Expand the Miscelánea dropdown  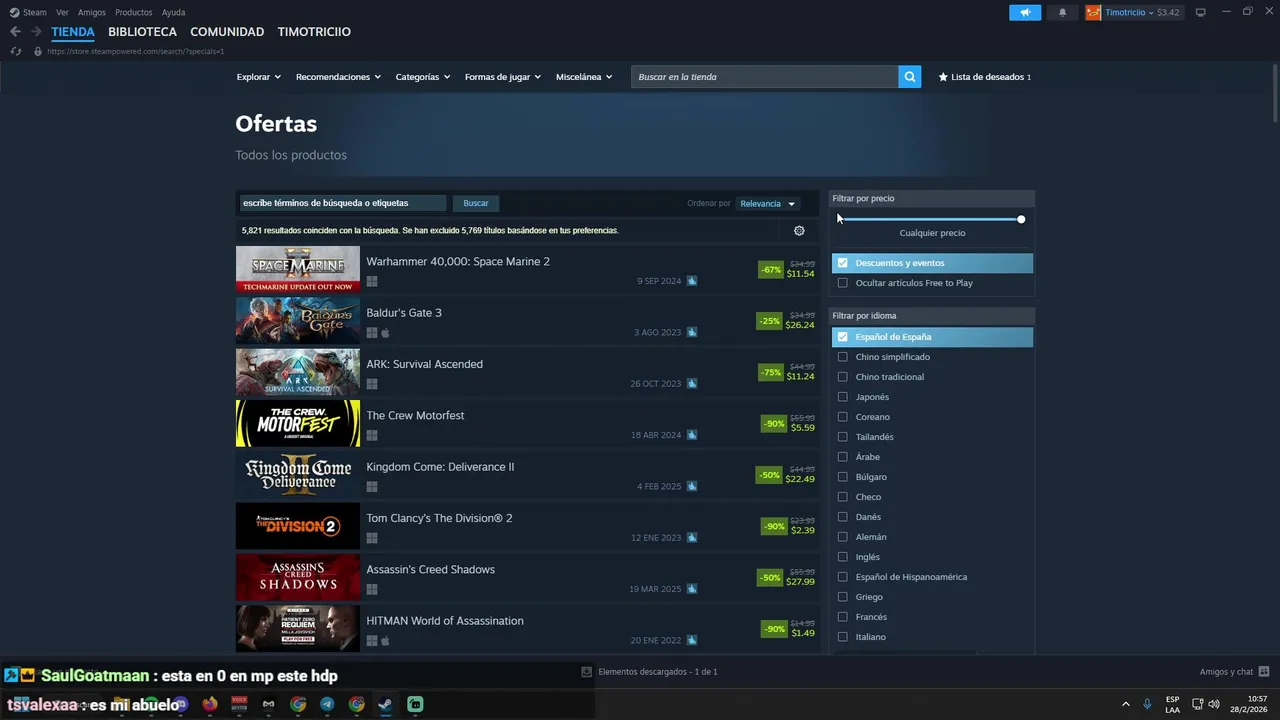click(x=584, y=77)
